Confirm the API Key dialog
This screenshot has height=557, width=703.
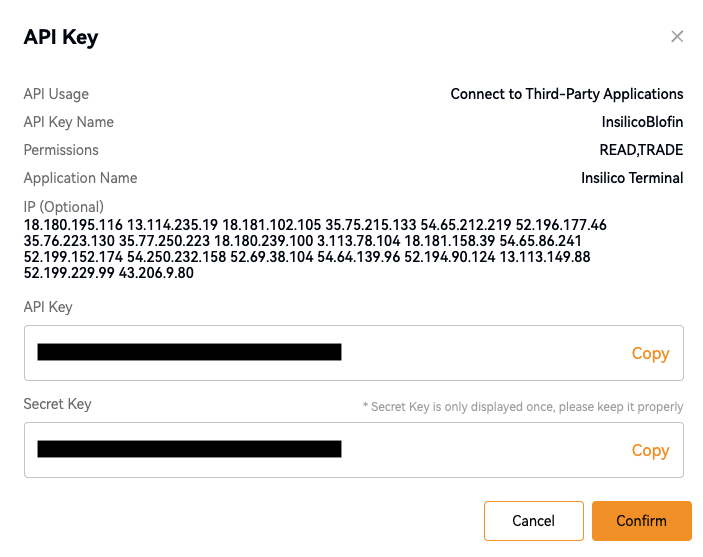click(x=641, y=521)
